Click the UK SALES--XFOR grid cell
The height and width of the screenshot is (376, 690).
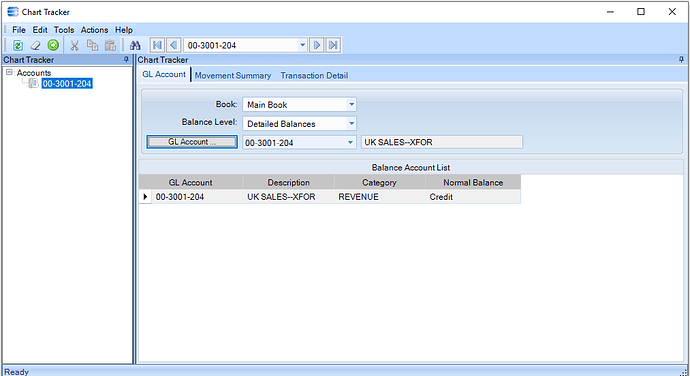click(288, 197)
